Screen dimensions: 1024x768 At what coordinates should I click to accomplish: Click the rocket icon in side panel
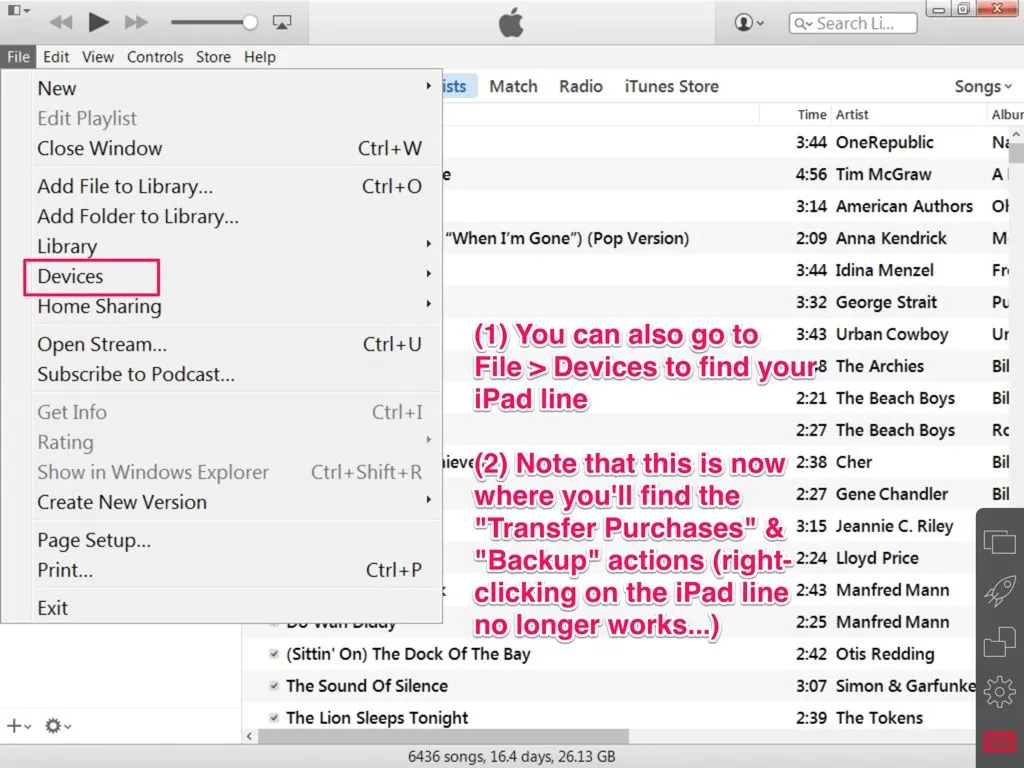click(x=999, y=591)
